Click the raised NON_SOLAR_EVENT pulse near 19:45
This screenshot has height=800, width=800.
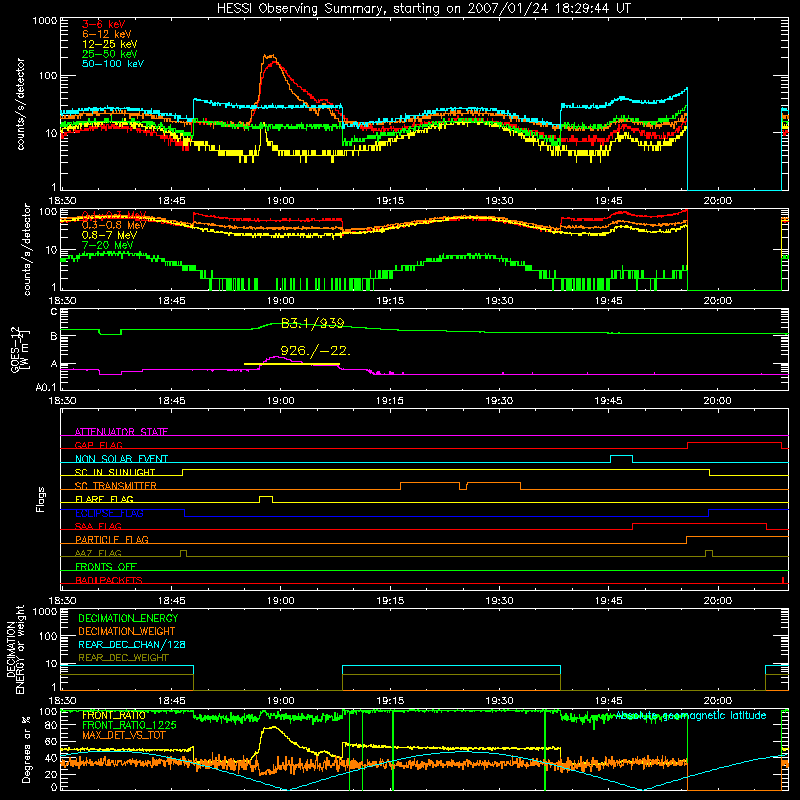[x=621, y=459]
